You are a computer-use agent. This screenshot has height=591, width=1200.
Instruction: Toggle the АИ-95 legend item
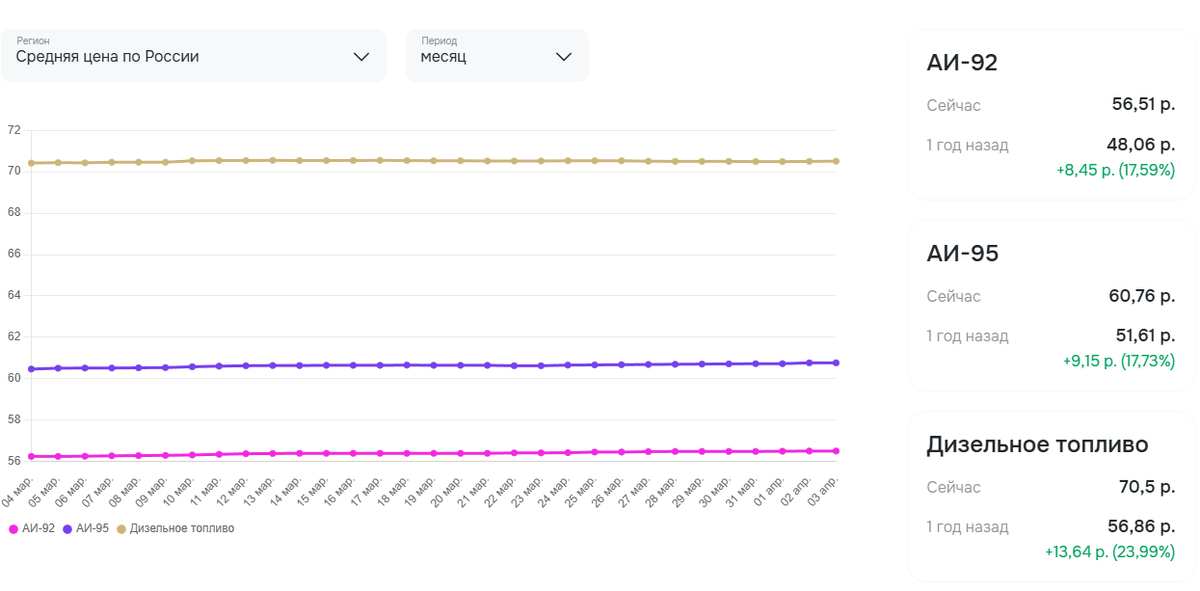pyautogui.click(x=92, y=528)
